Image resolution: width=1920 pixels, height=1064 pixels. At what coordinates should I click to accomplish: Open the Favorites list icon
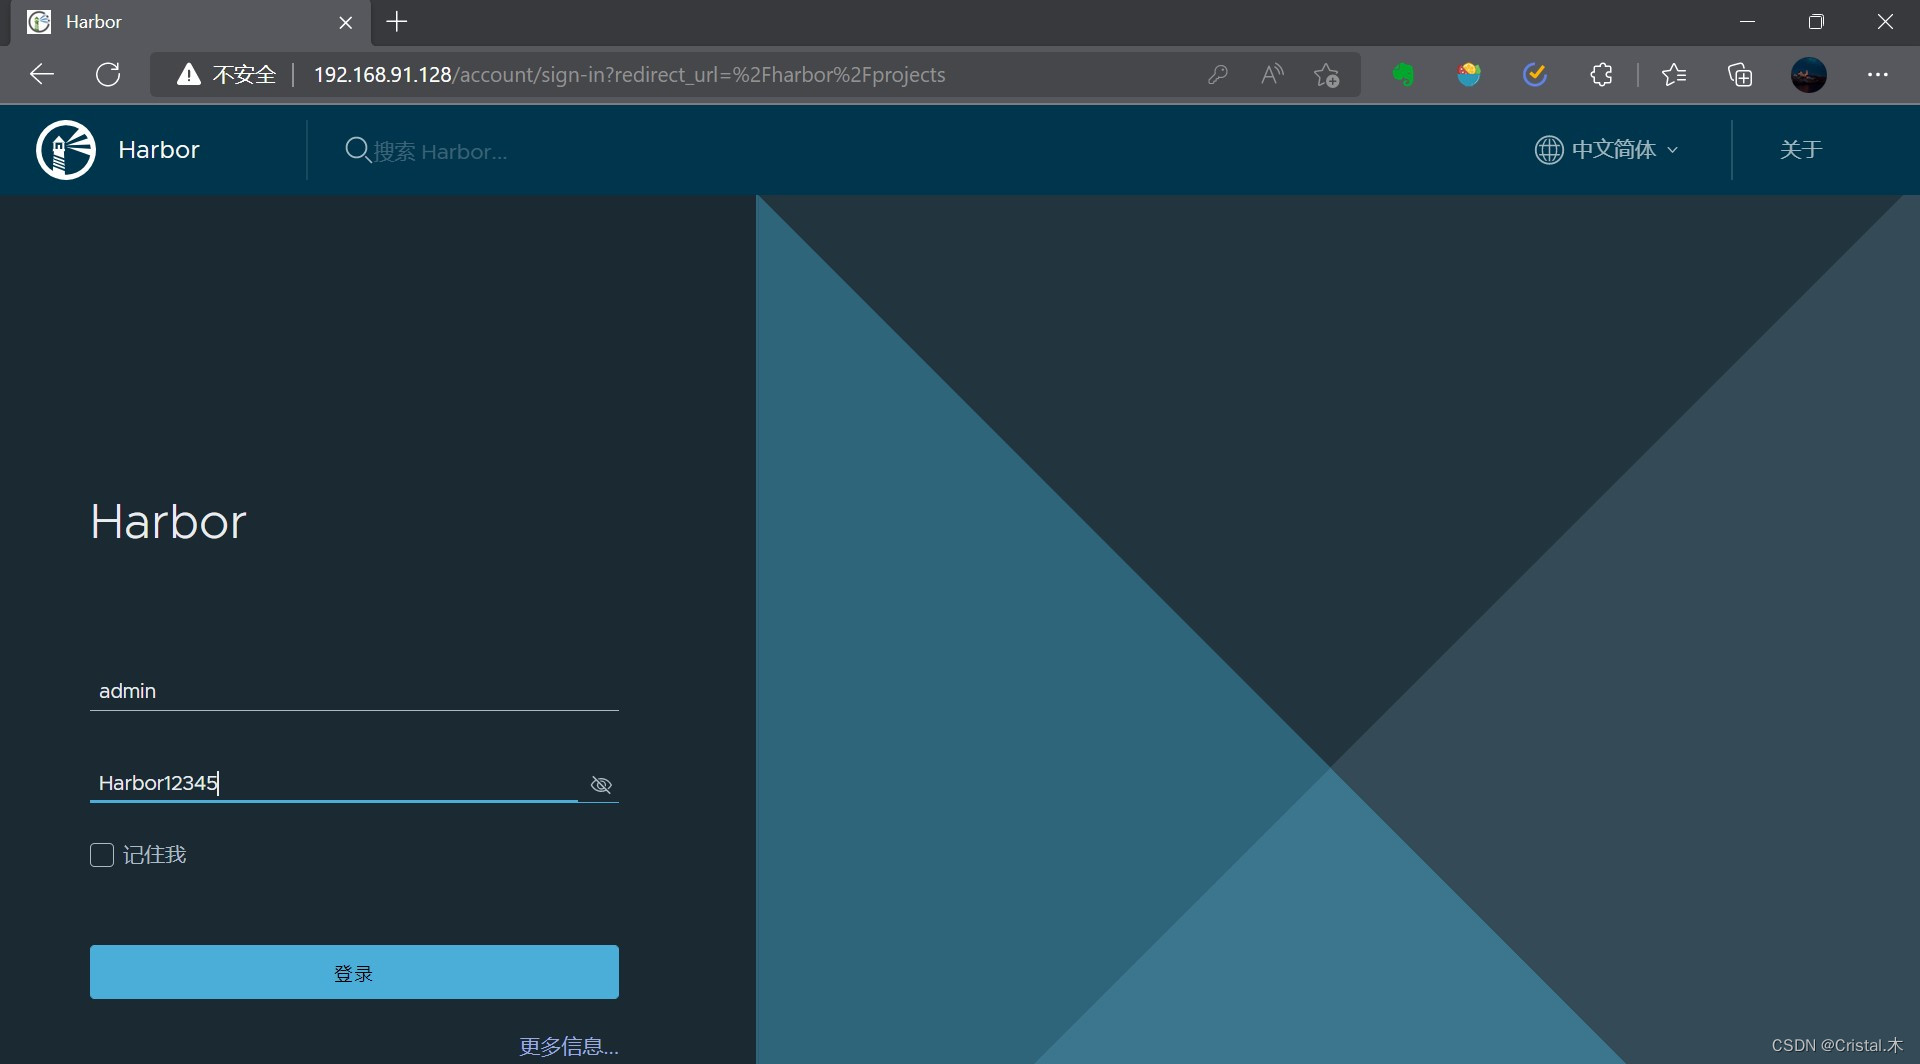tap(1674, 75)
